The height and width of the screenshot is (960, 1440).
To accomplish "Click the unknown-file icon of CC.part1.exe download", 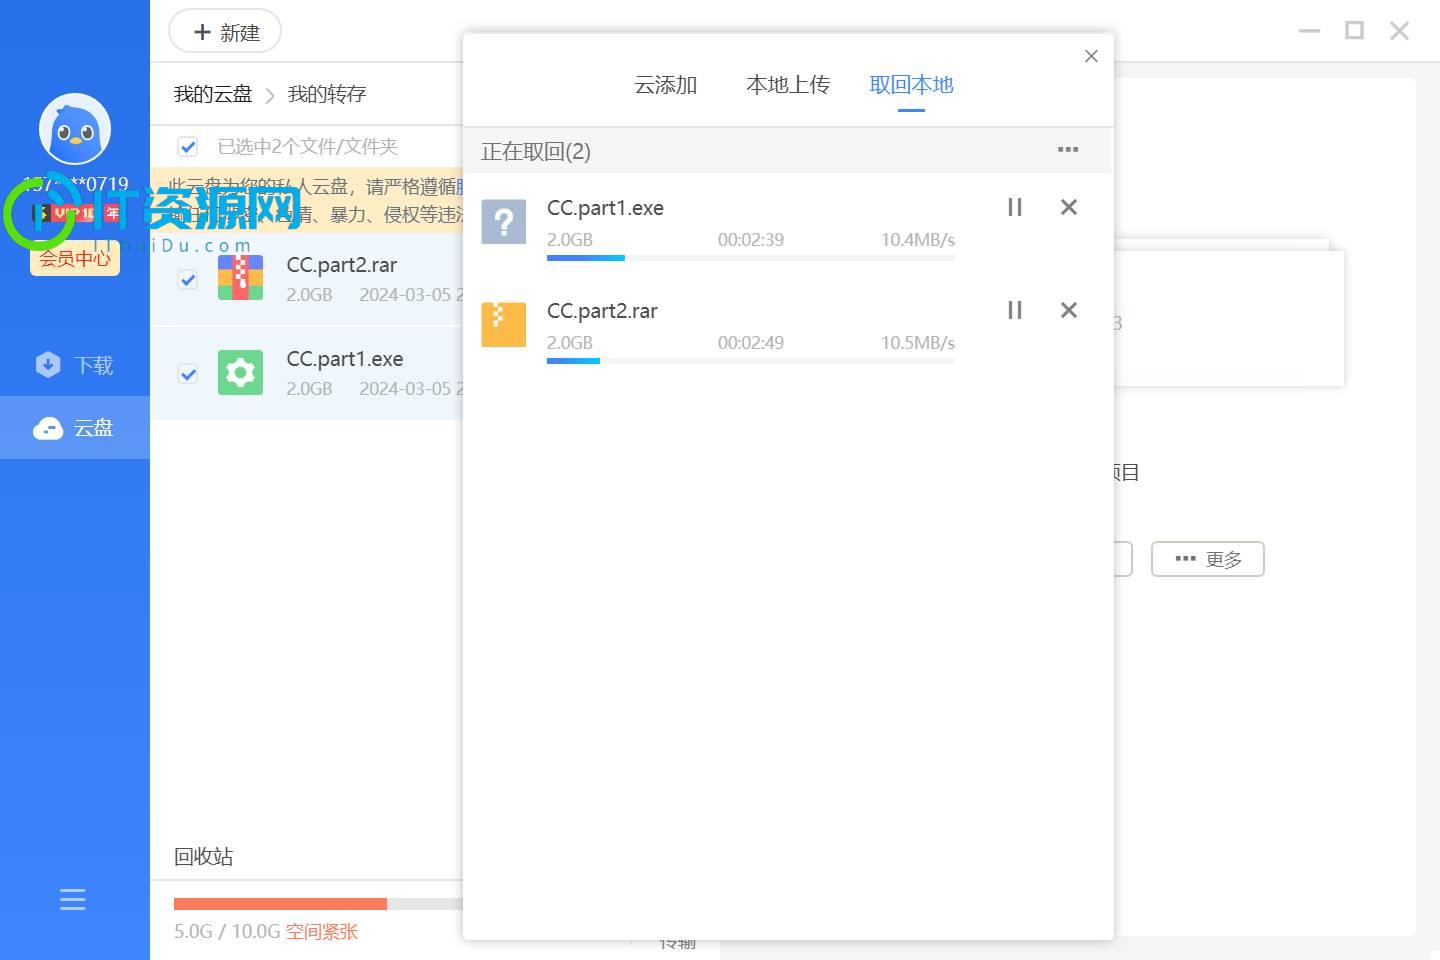I will pos(504,221).
